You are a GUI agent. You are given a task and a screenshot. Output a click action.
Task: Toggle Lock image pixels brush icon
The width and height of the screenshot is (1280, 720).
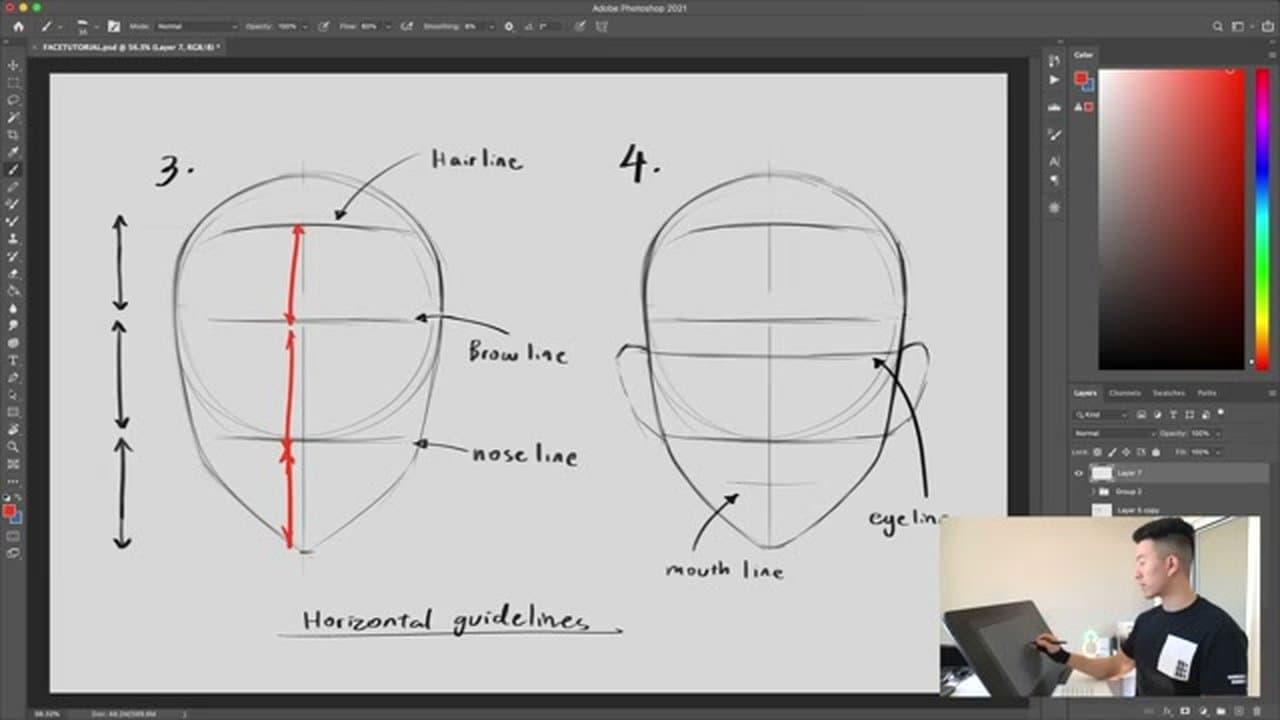tap(1112, 452)
